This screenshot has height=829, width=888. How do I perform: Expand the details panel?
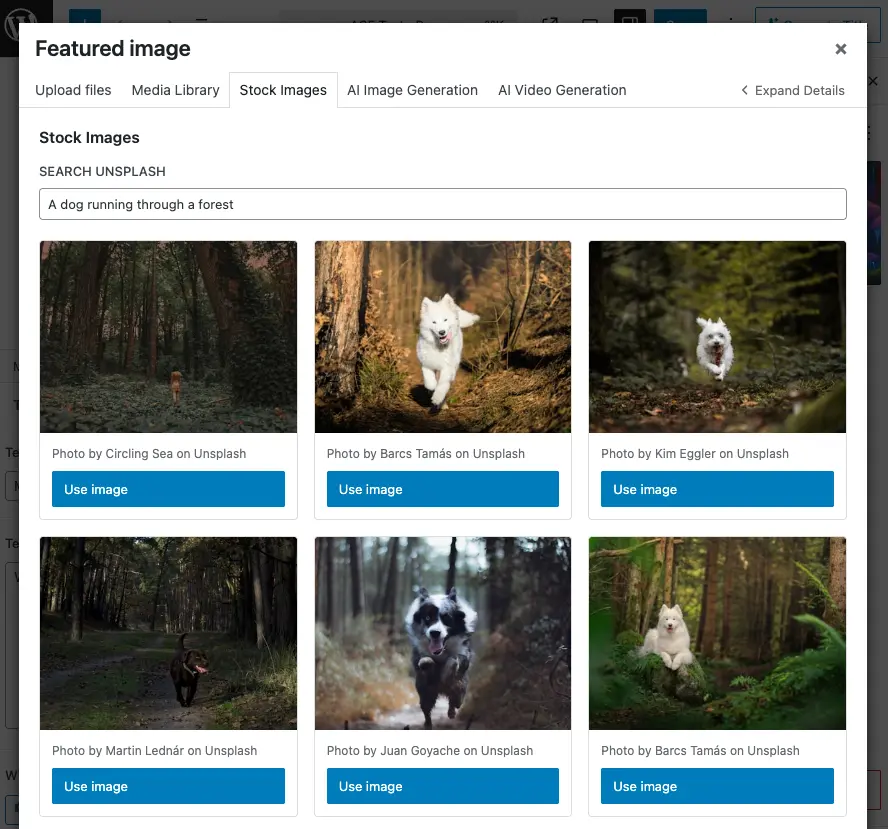[x=793, y=90]
